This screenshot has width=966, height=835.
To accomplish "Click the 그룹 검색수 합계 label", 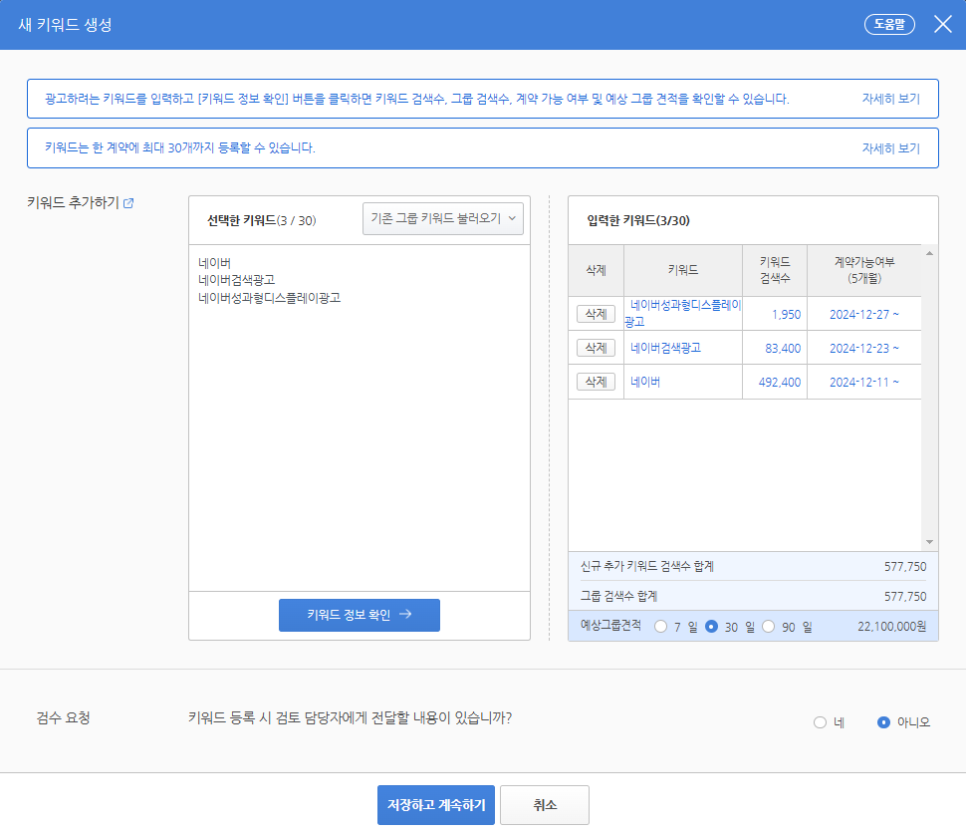I will 619,596.
